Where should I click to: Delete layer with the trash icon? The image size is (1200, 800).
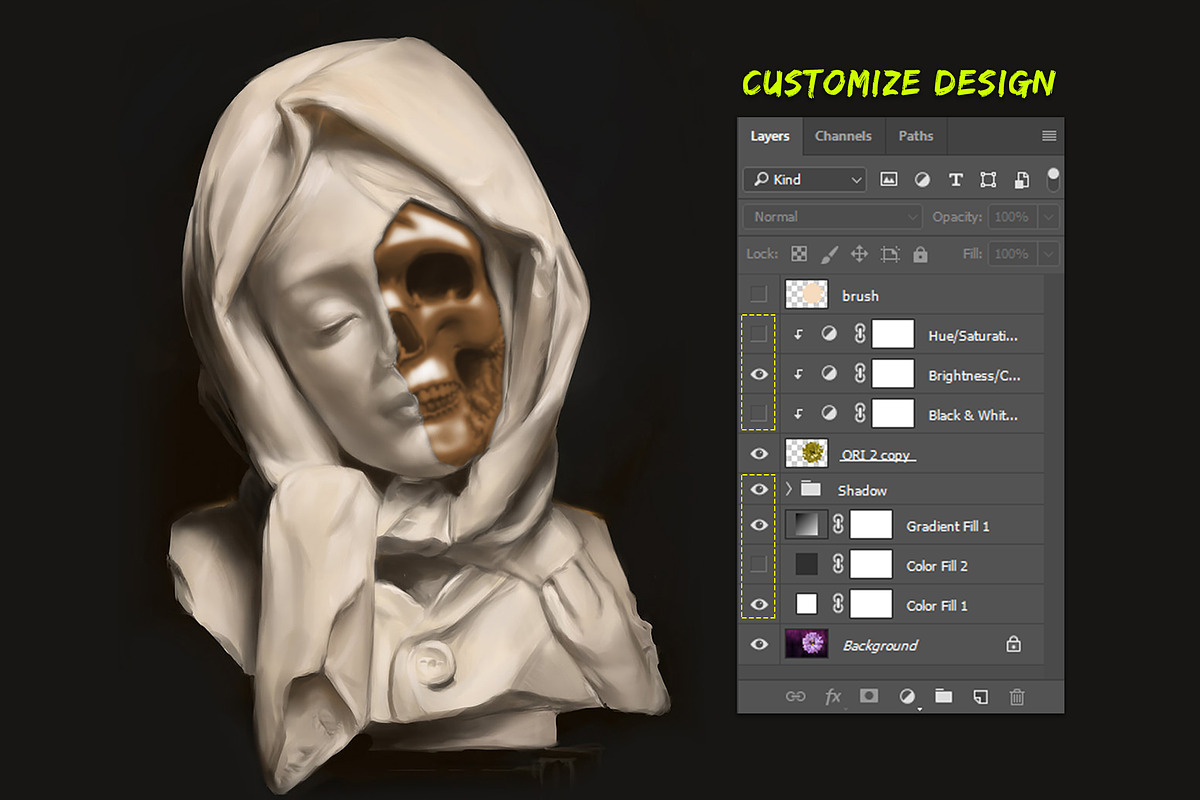coord(1017,696)
